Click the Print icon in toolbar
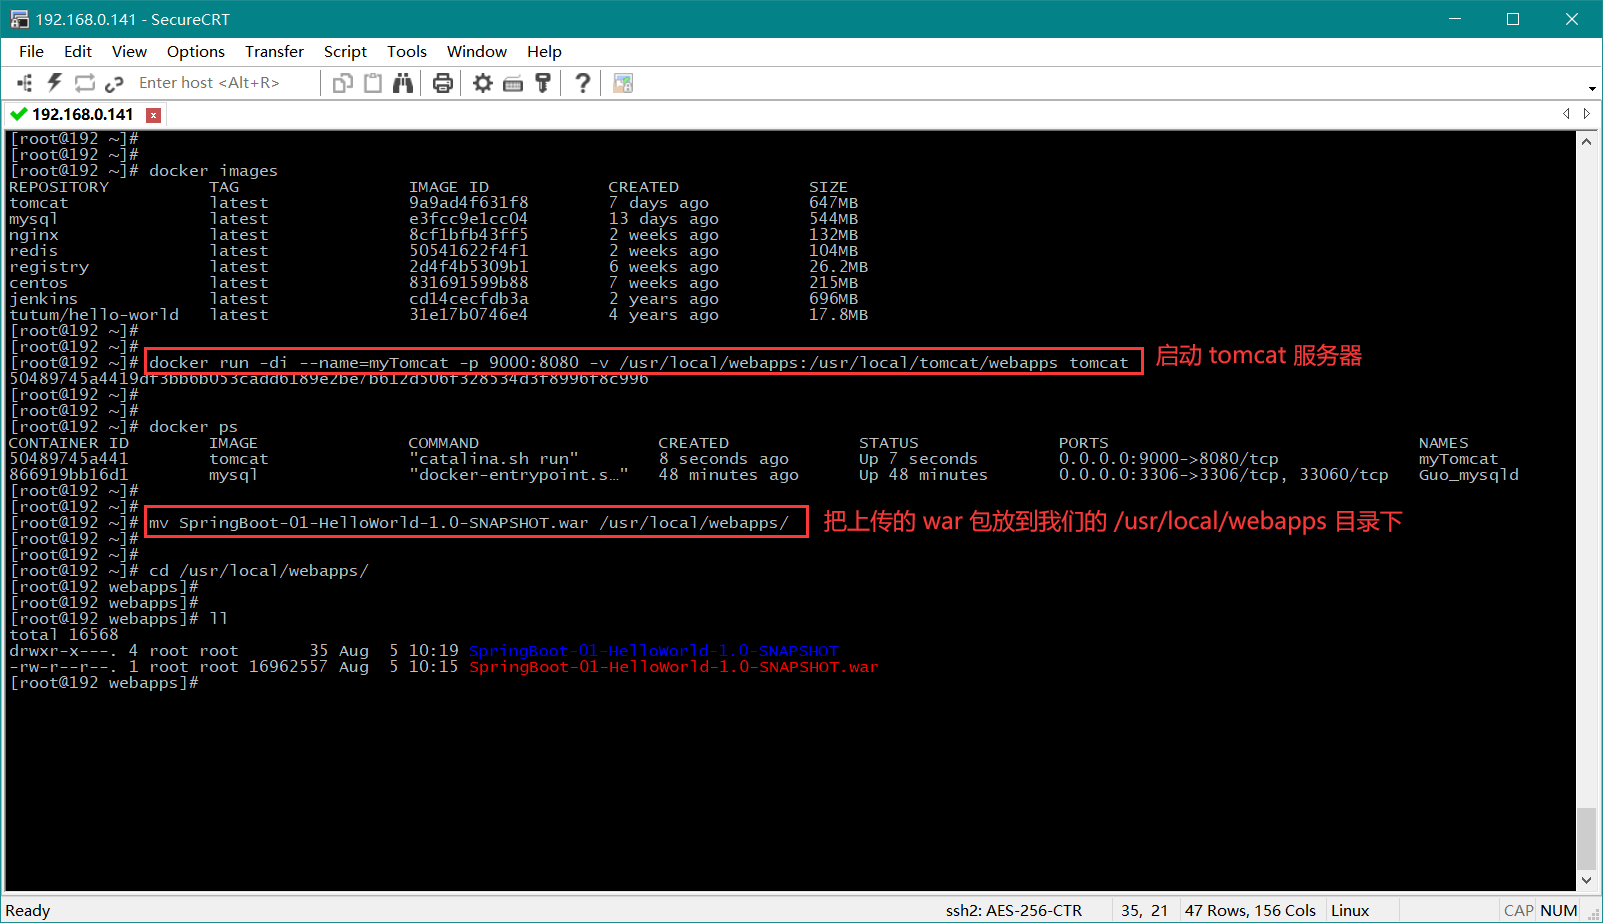 443,83
